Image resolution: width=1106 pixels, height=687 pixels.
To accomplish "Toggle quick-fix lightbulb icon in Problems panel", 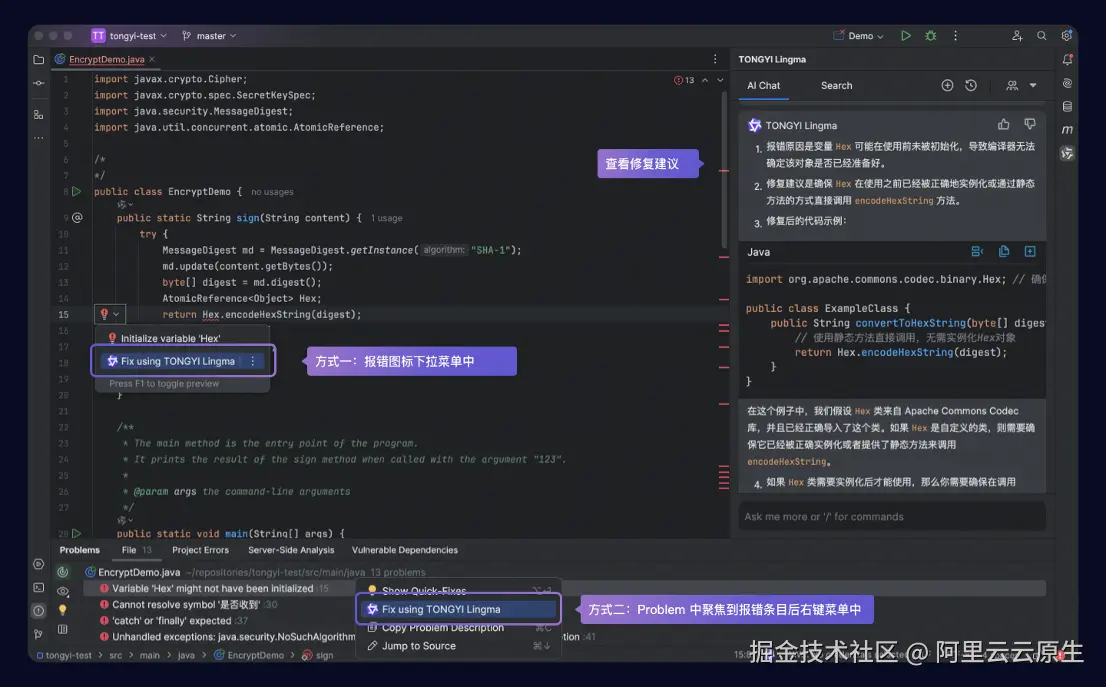I will coord(63,610).
